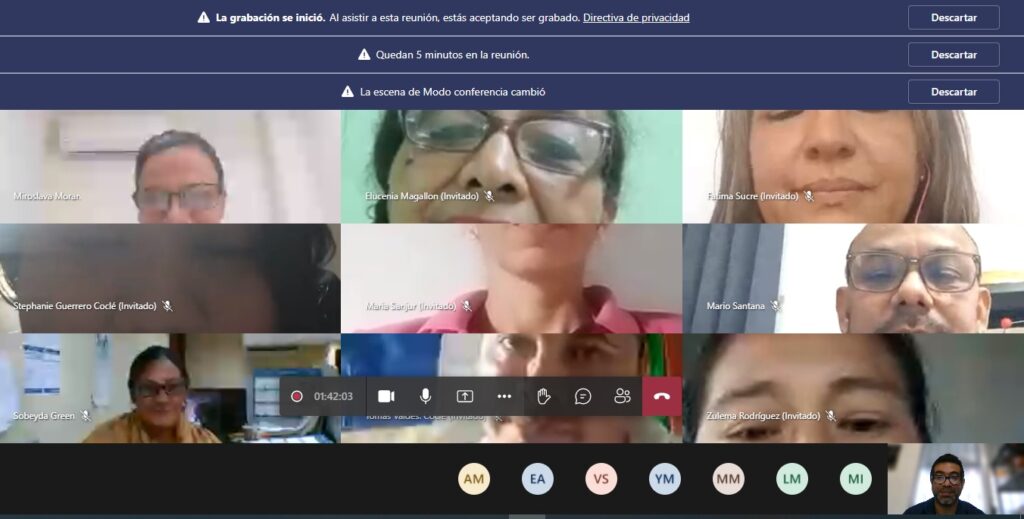The image size is (1024, 519).
Task: Click your self-view video thumbnail
Action: (x=955, y=480)
